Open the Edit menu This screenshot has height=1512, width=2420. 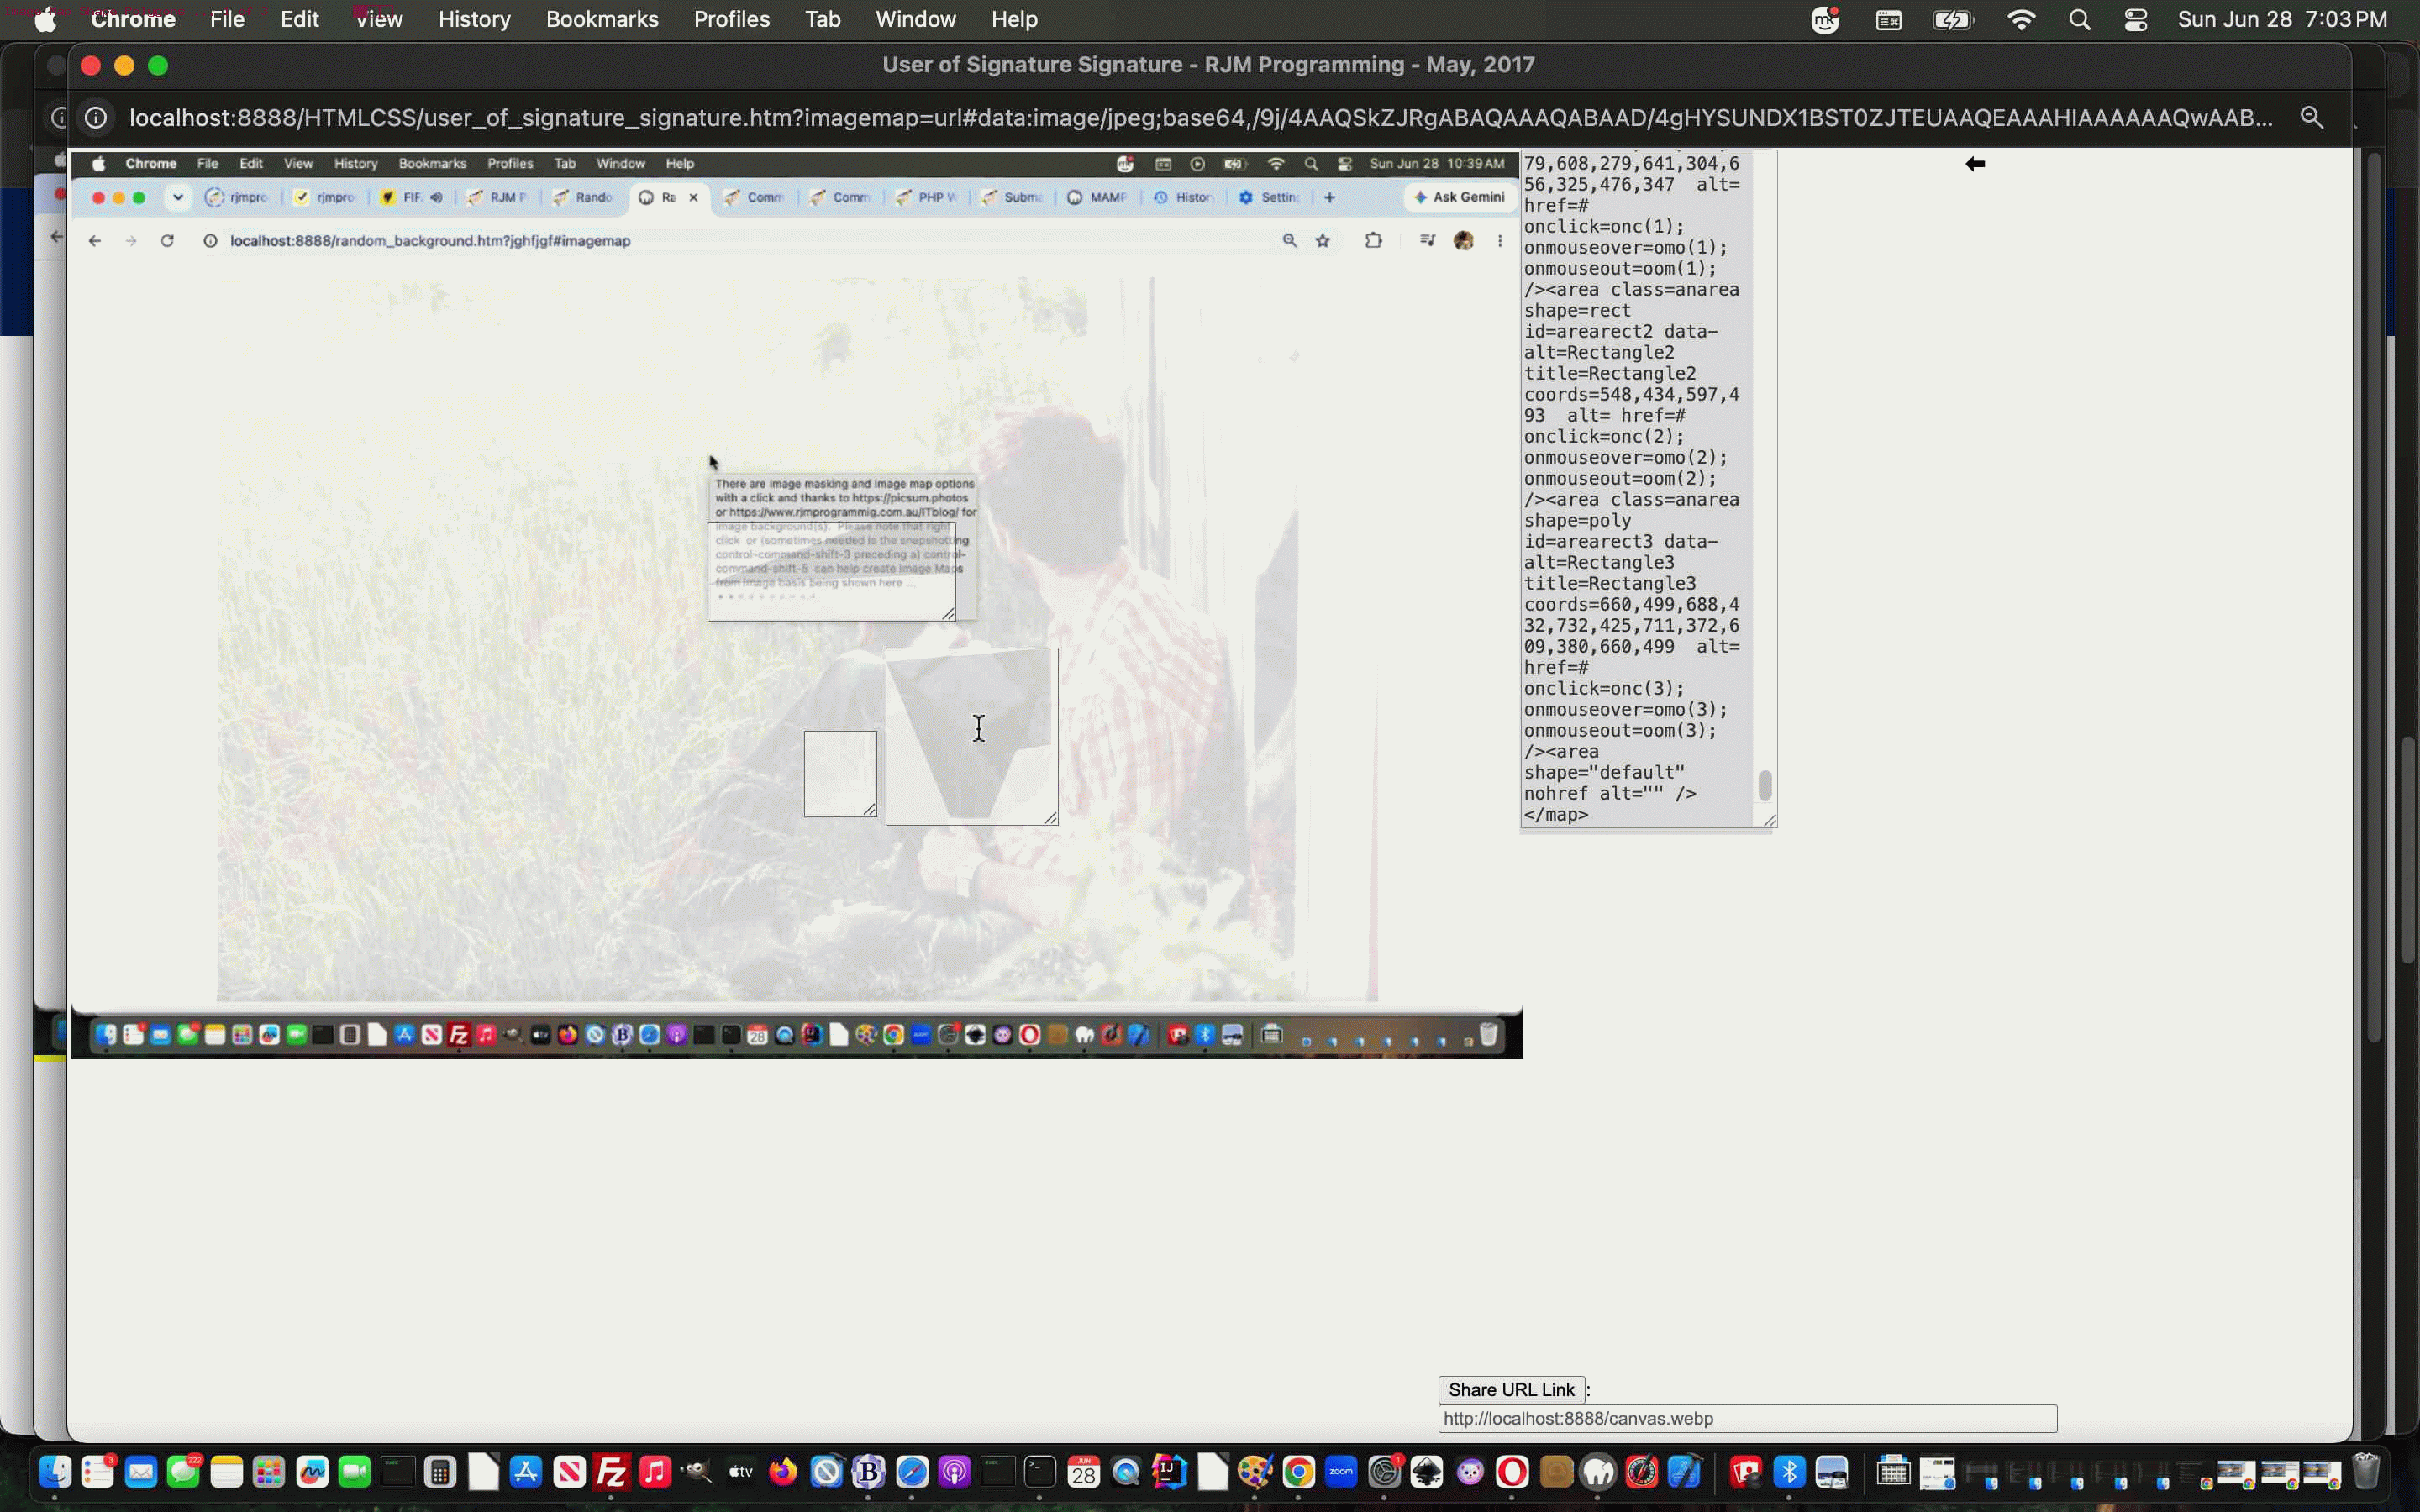[x=299, y=20]
